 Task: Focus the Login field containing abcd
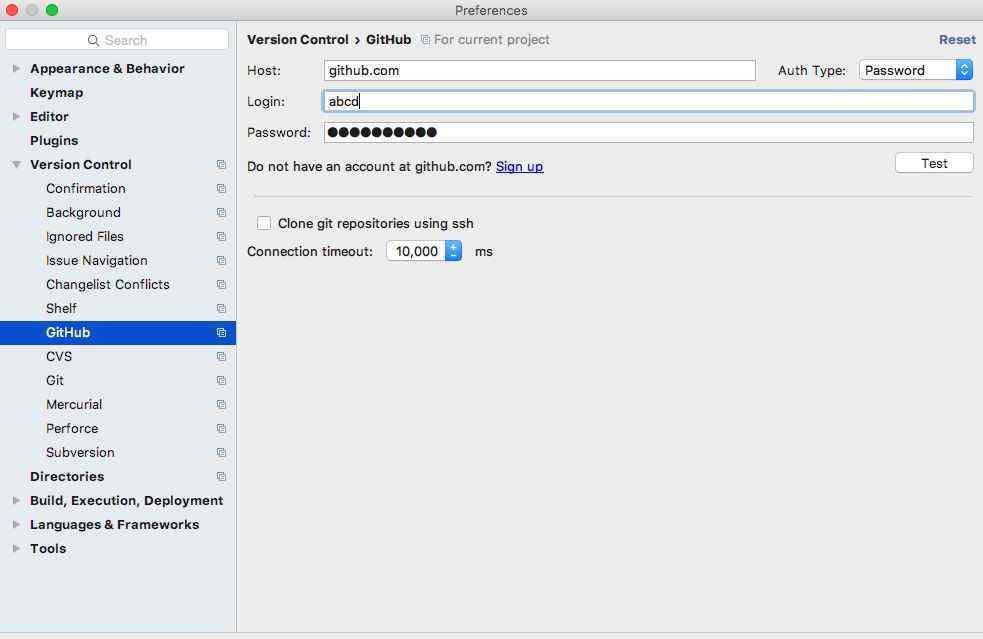coord(649,101)
